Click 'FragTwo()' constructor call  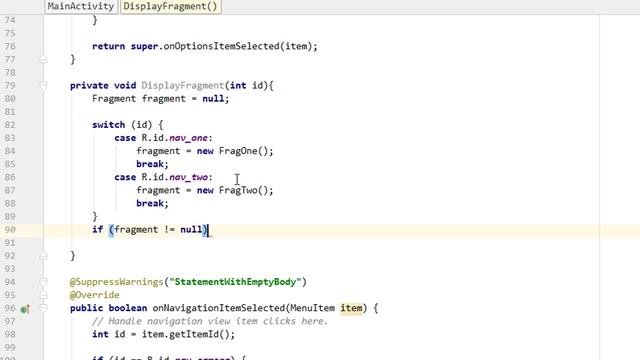click(x=243, y=190)
